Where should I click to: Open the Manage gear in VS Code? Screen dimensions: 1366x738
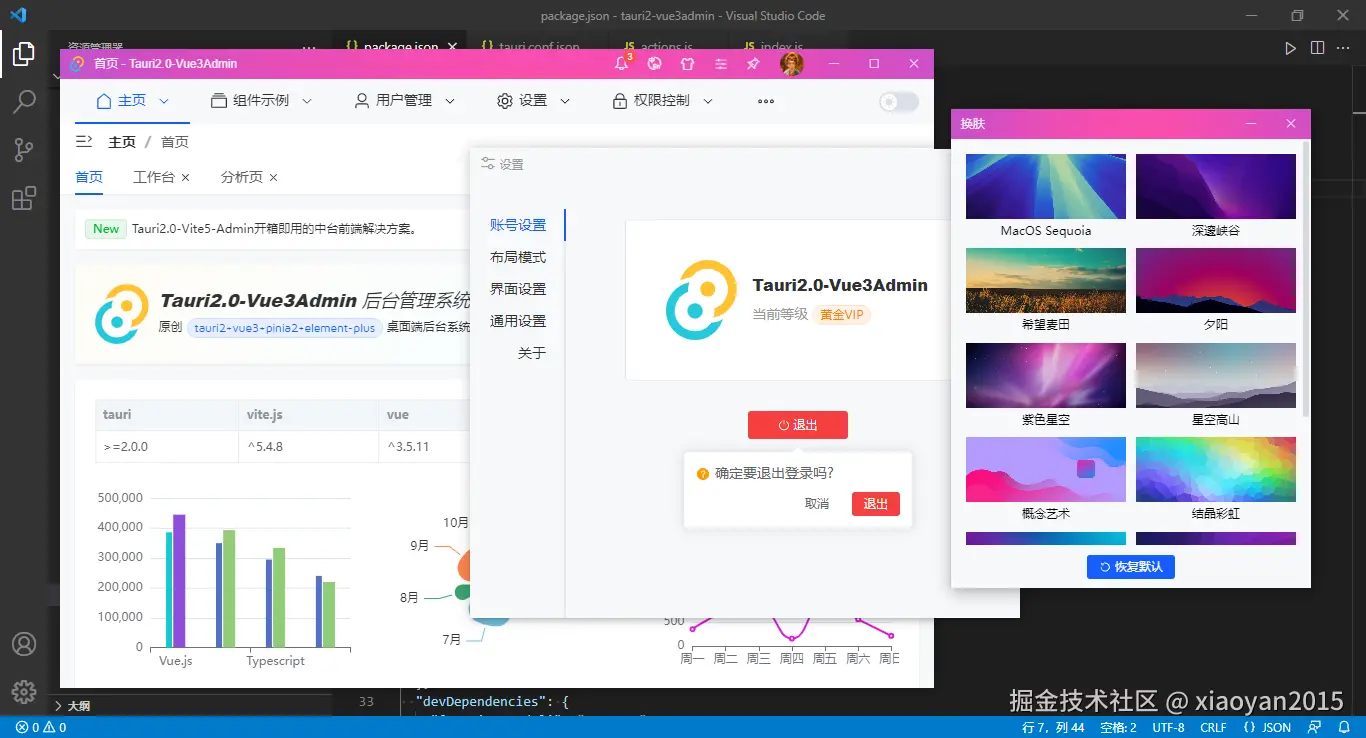[24, 692]
